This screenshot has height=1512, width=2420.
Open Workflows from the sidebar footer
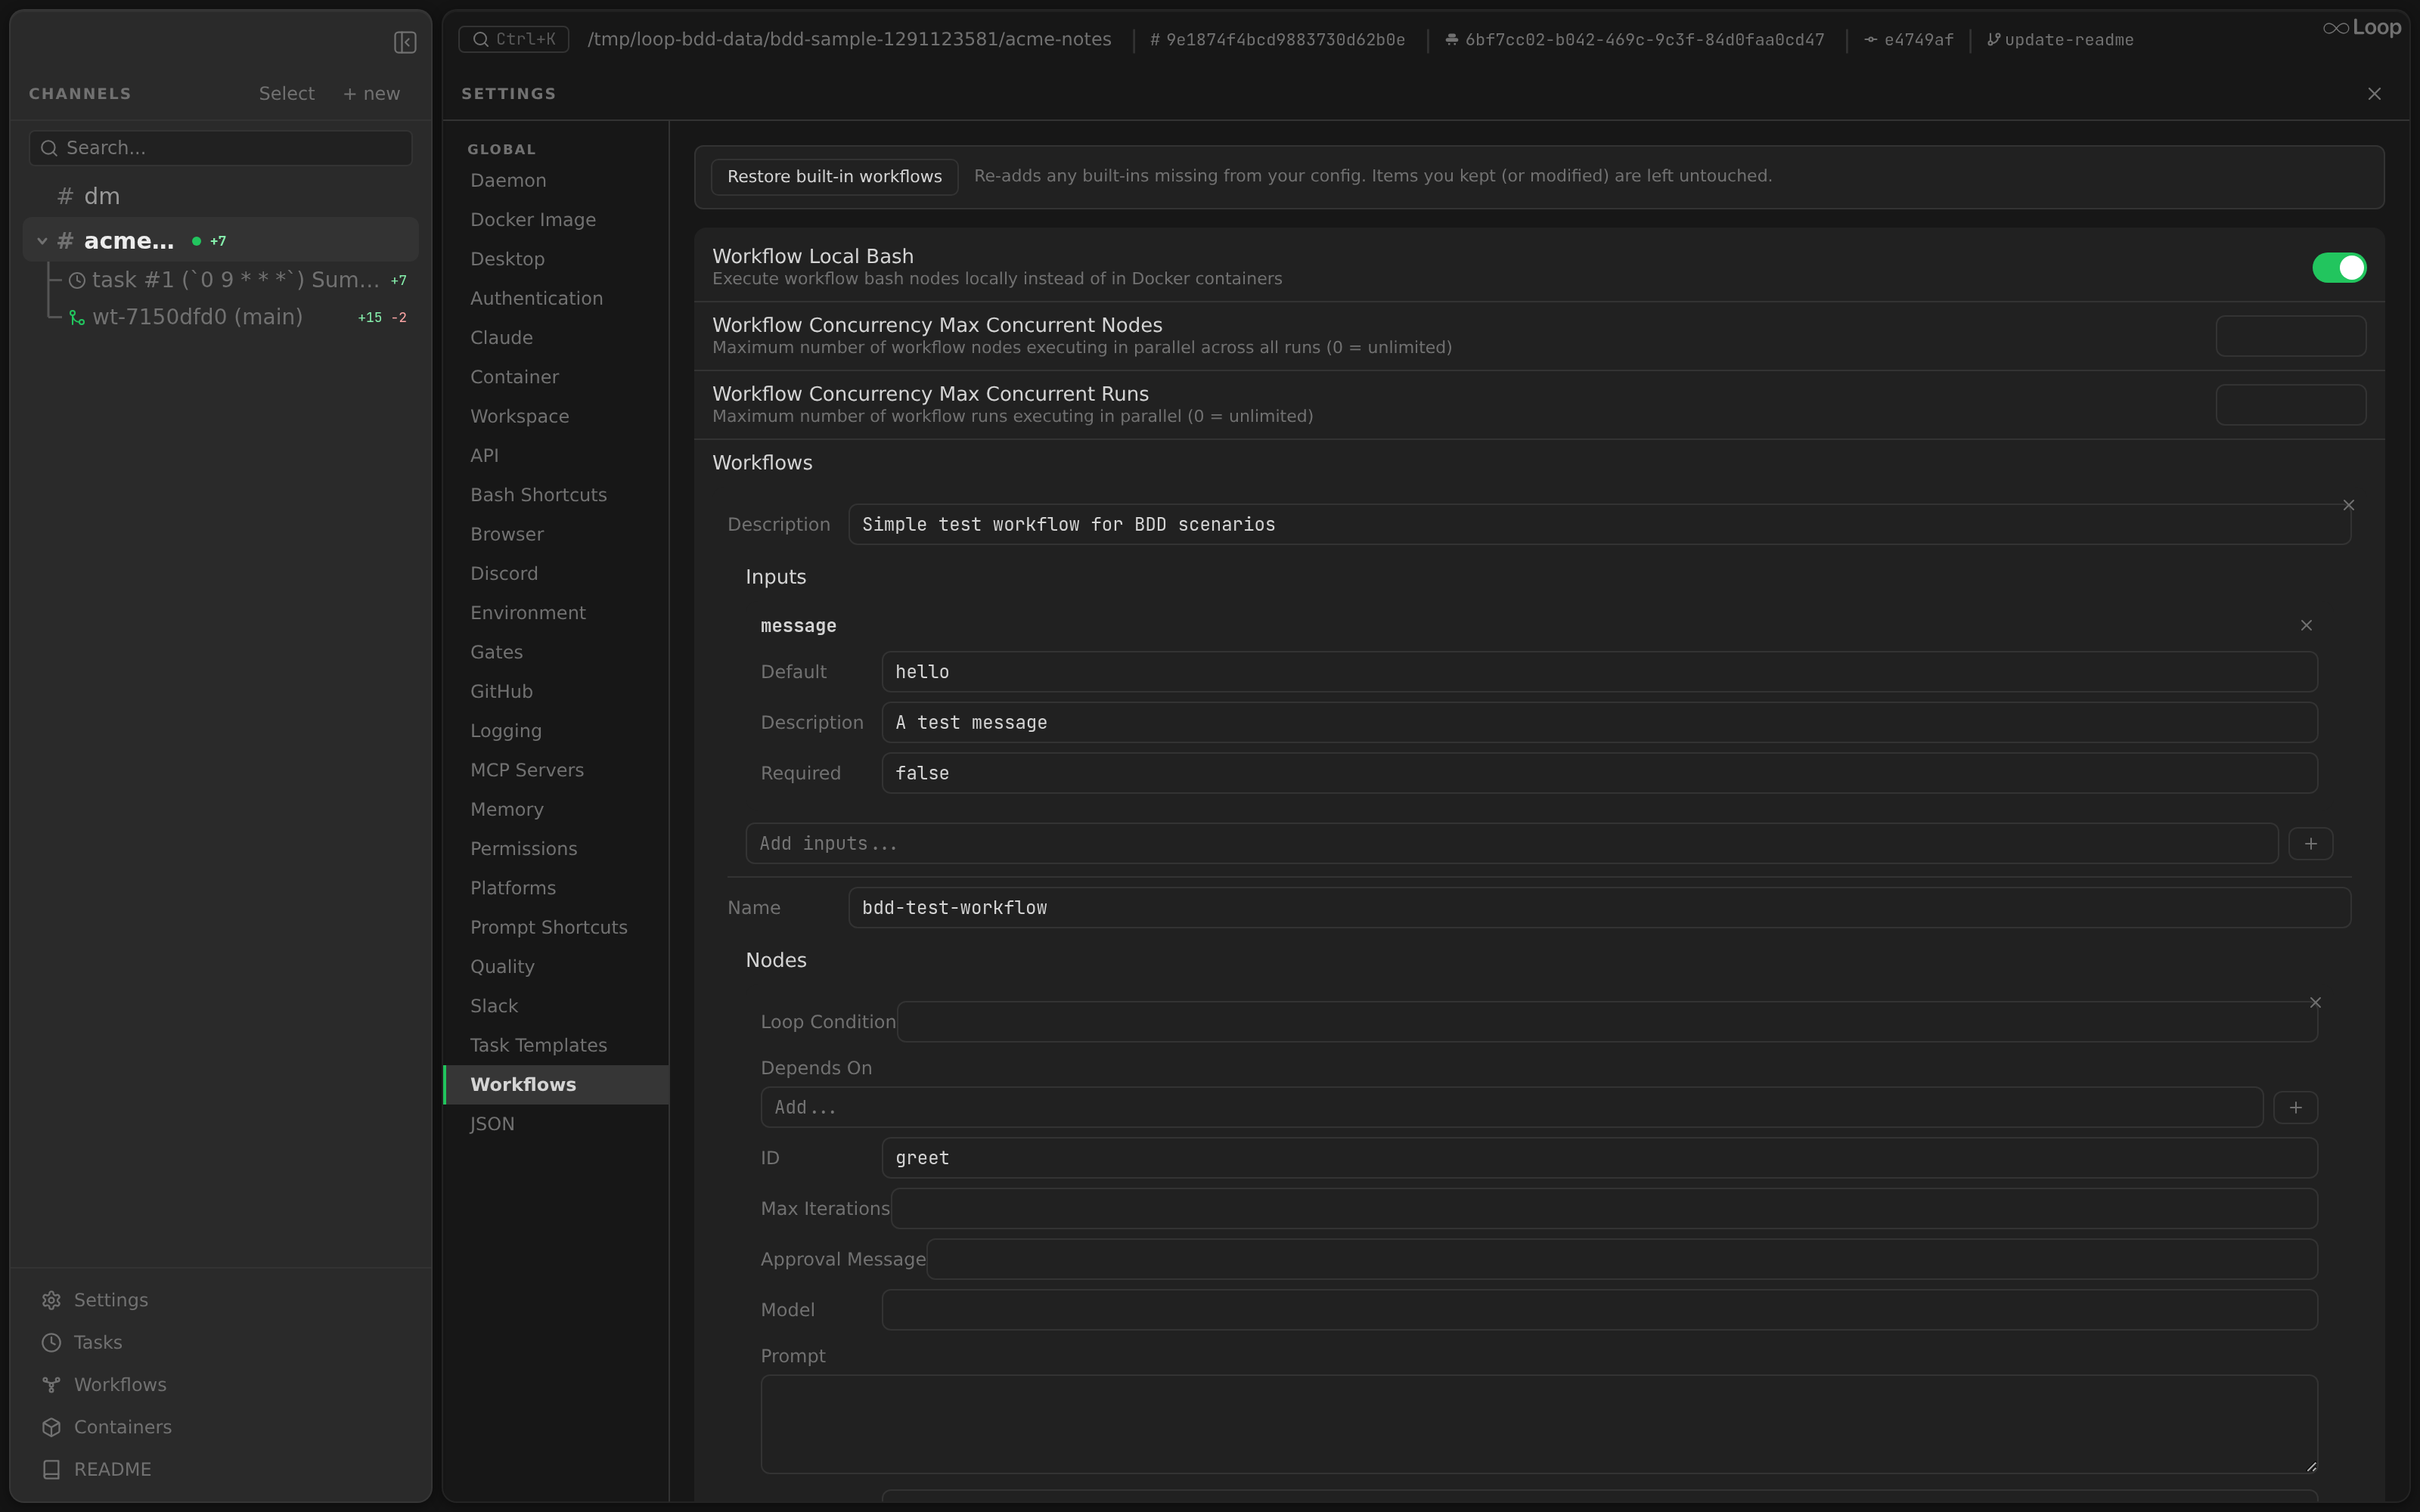point(104,1385)
